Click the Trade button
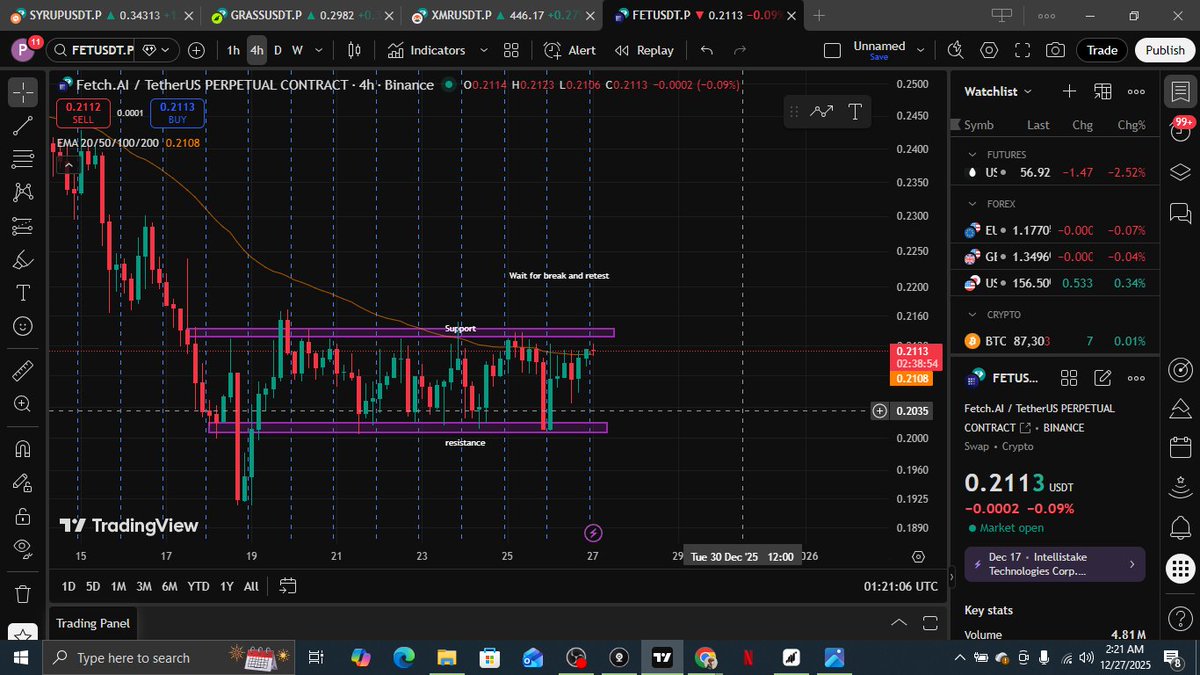This screenshot has height=675, width=1200. coord(1102,50)
